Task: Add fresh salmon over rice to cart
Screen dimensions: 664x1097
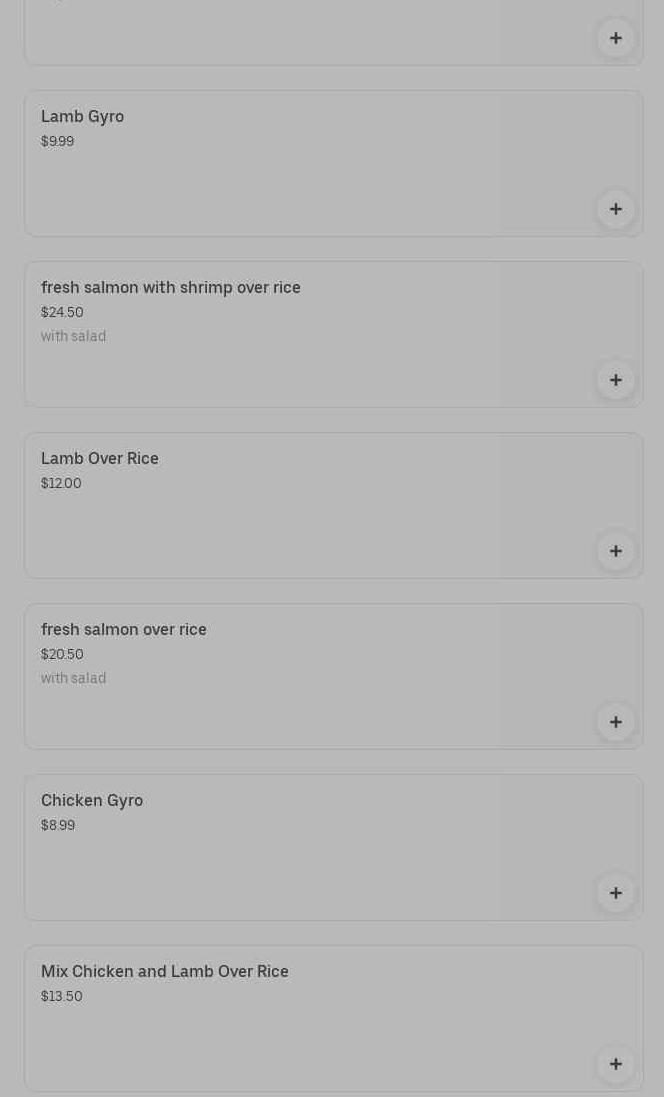Action: pyautogui.click(x=616, y=722)
